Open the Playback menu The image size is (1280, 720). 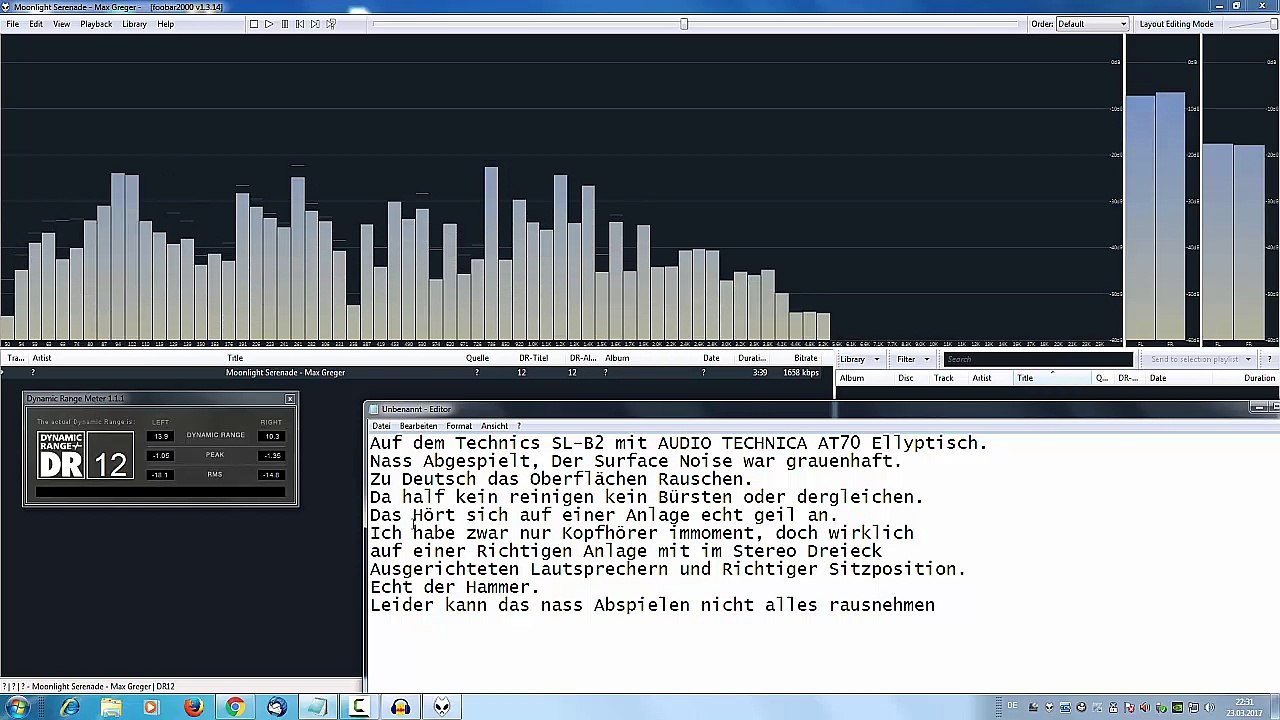click(x=96, y=24)
